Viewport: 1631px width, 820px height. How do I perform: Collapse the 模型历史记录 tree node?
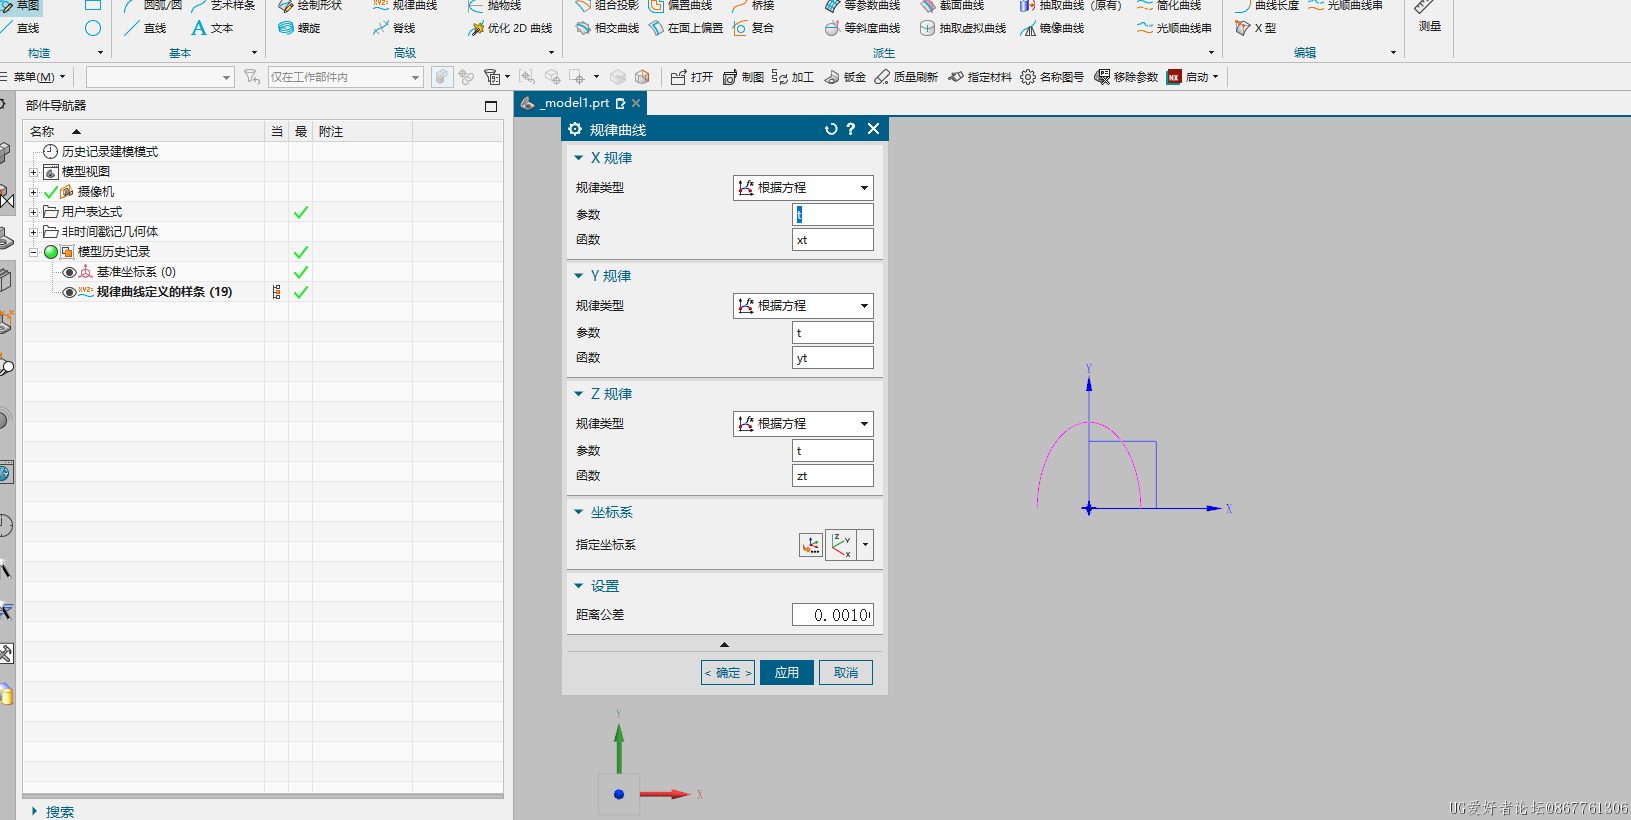coord(33,252)
